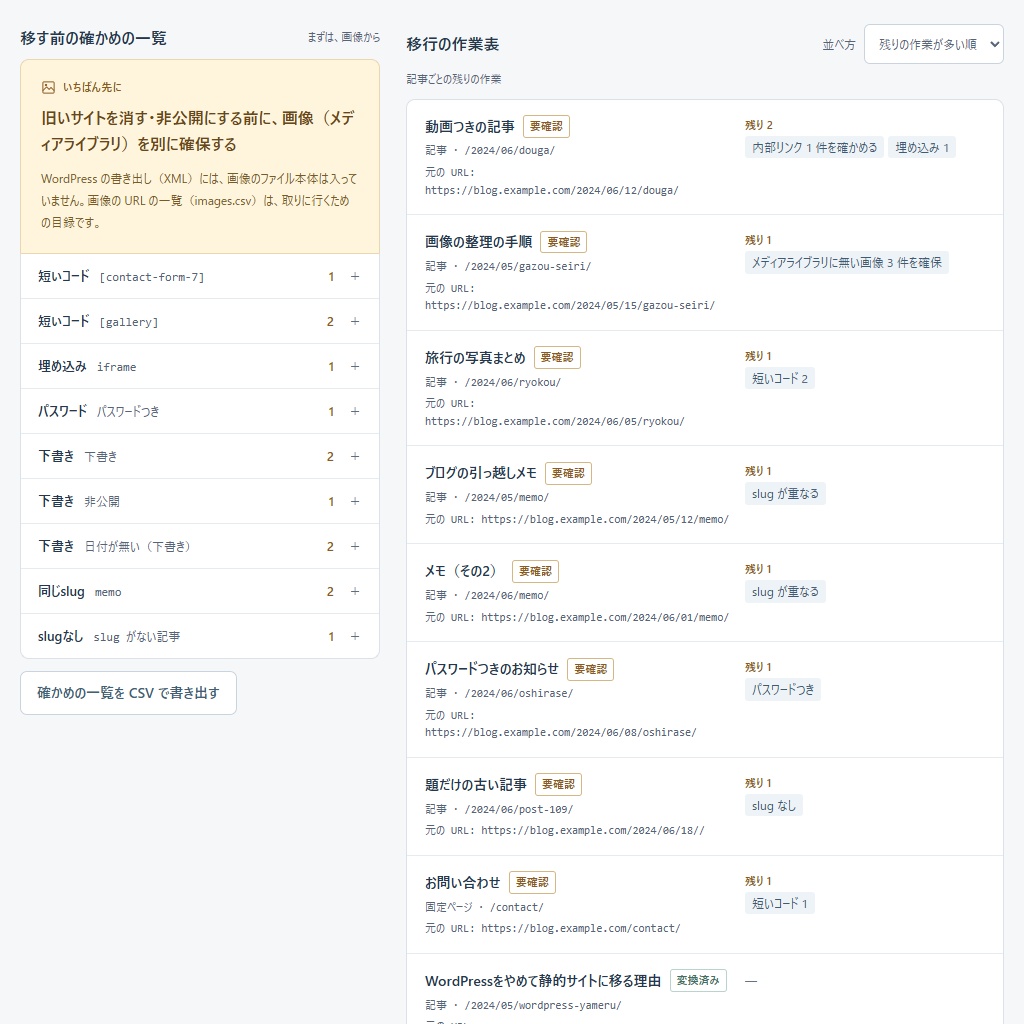Click the path /2024/05/wordpress-yameru/
The width and height of the screenshot is (1024, 1024).
coord(543,1006)
